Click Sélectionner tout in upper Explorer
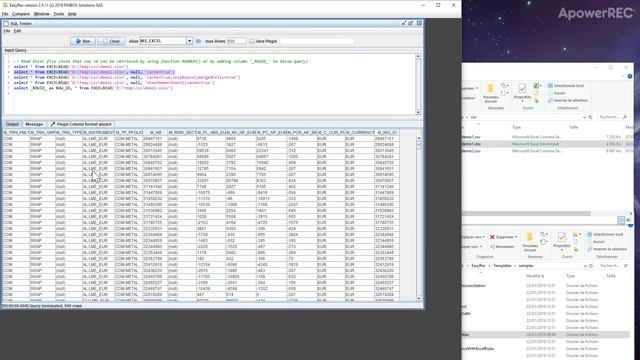The image size is (640, 360). click(566, 86)
